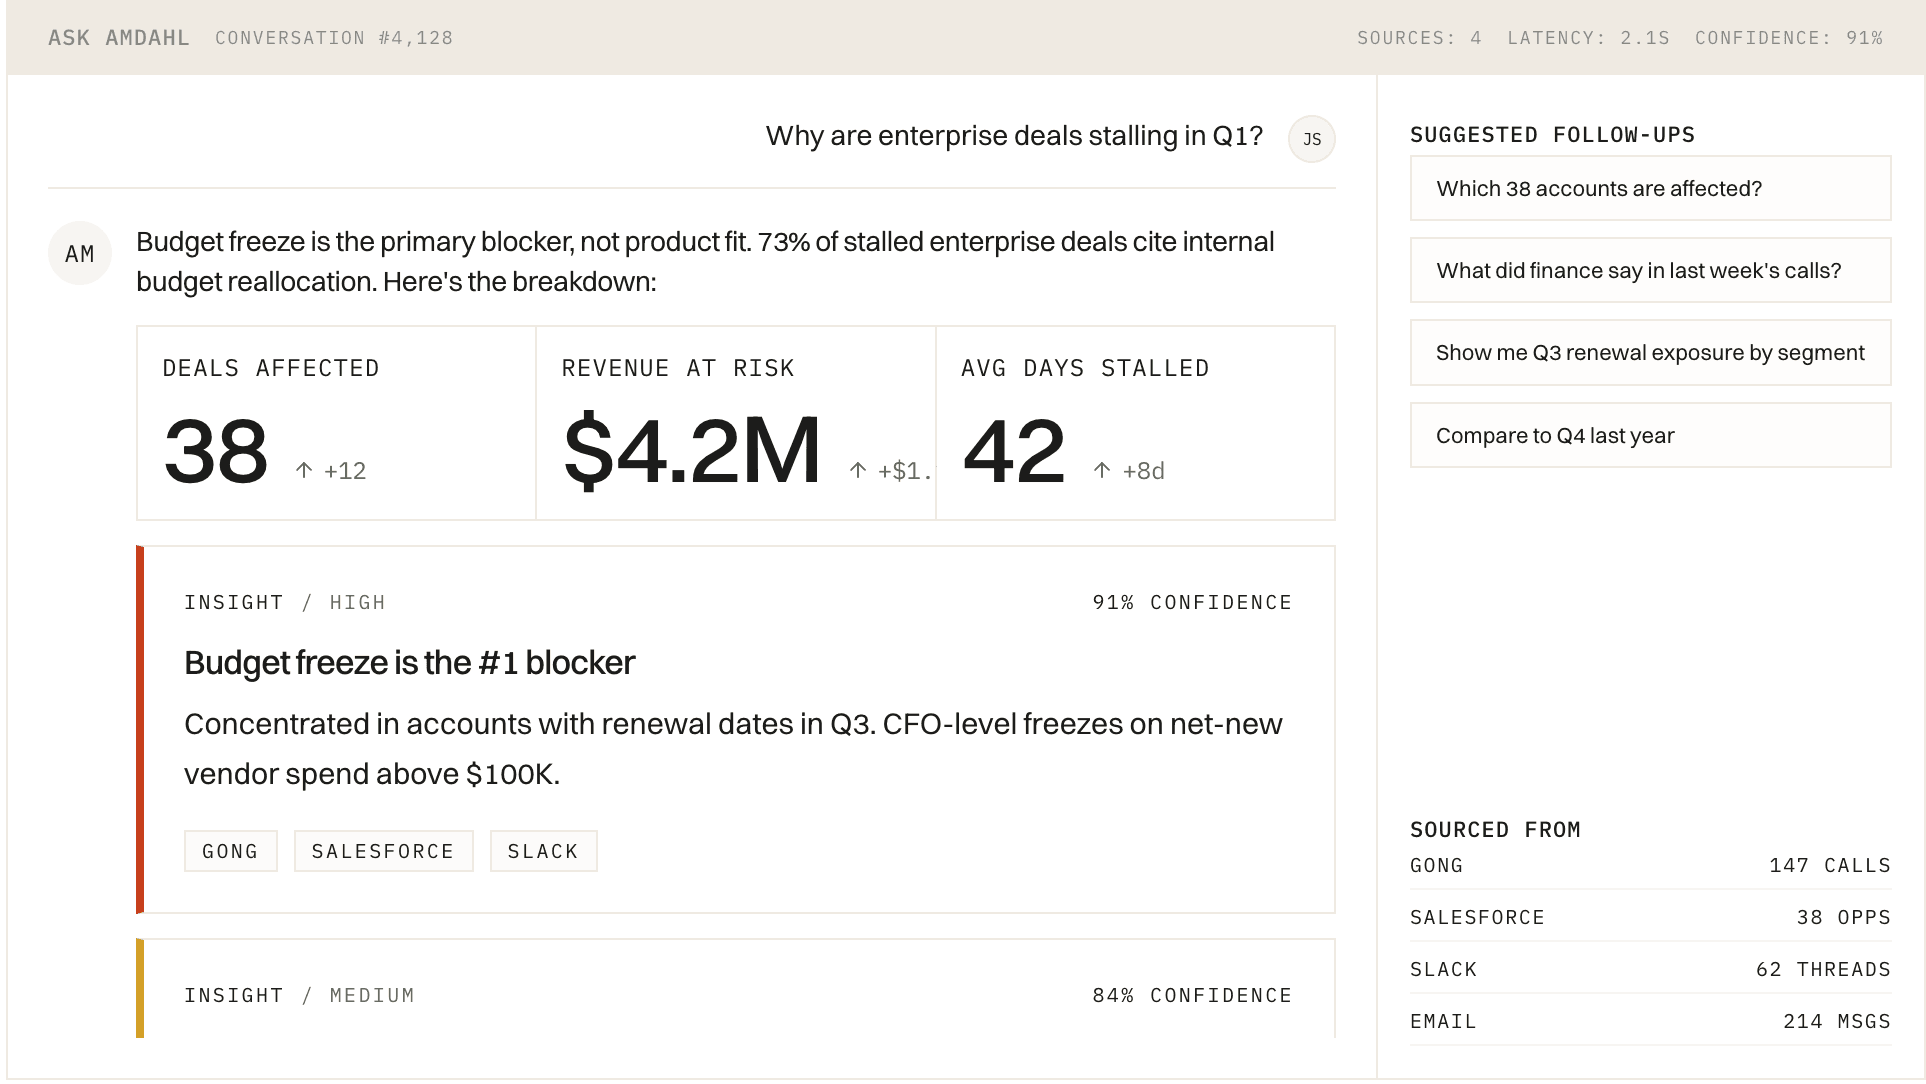This screenshot has width=1926, height=1084.
Task: Select the SLACK source tag
Action: click(x=543, y=851)
